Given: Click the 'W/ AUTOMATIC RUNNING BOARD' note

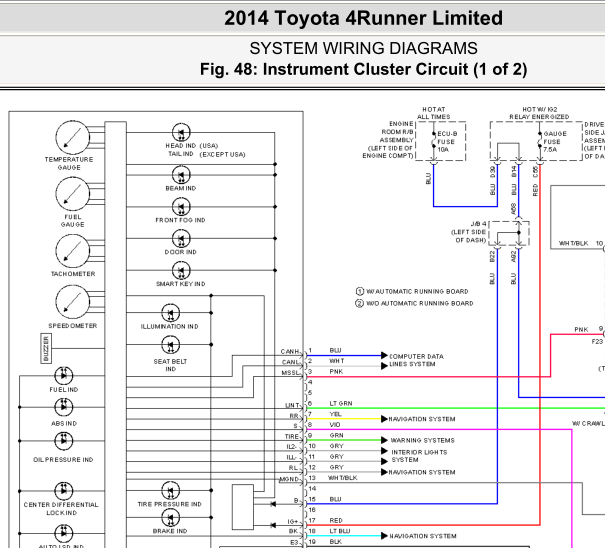Looking at the screenshot, I should [x=417, y=291].
